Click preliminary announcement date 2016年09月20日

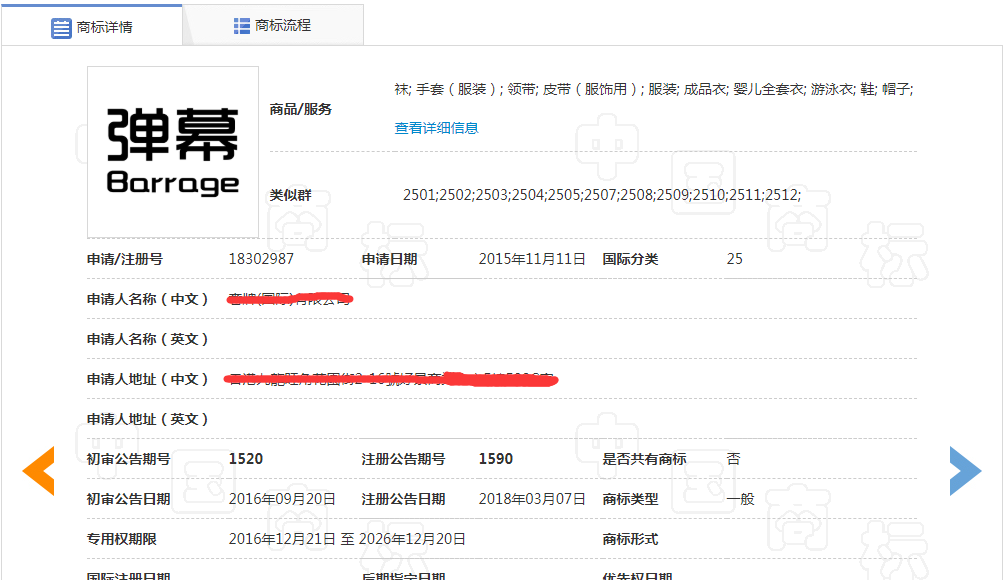point(282,499)
